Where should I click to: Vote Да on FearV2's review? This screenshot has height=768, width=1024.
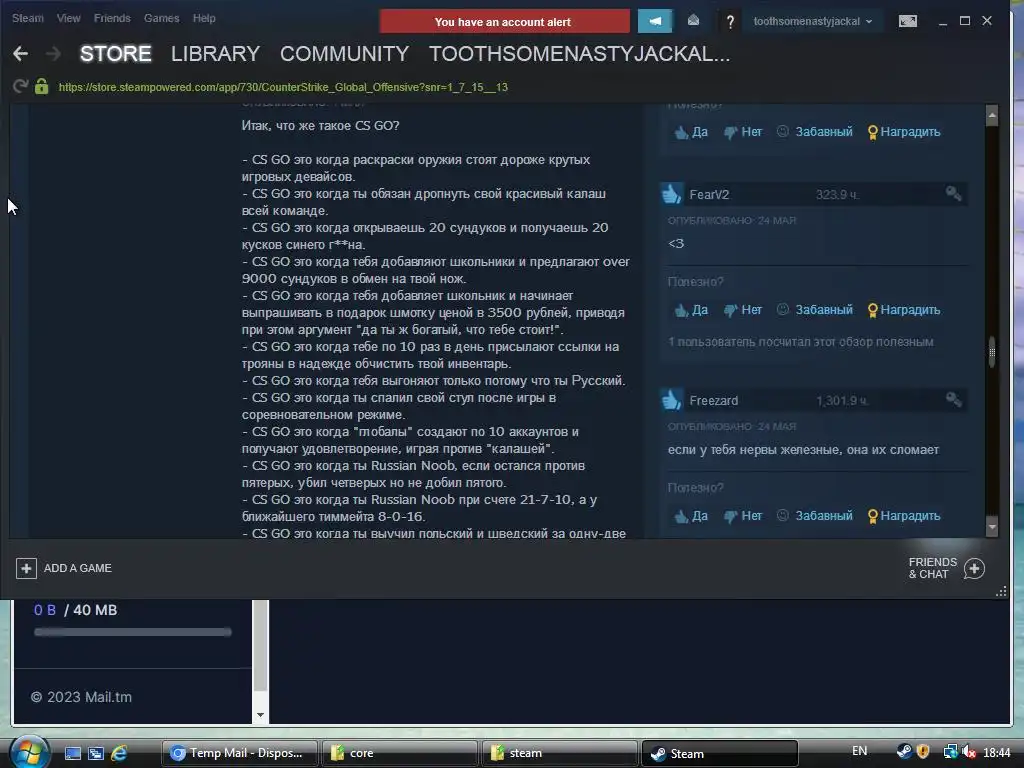pyautogui.click(x=691, y=310)
